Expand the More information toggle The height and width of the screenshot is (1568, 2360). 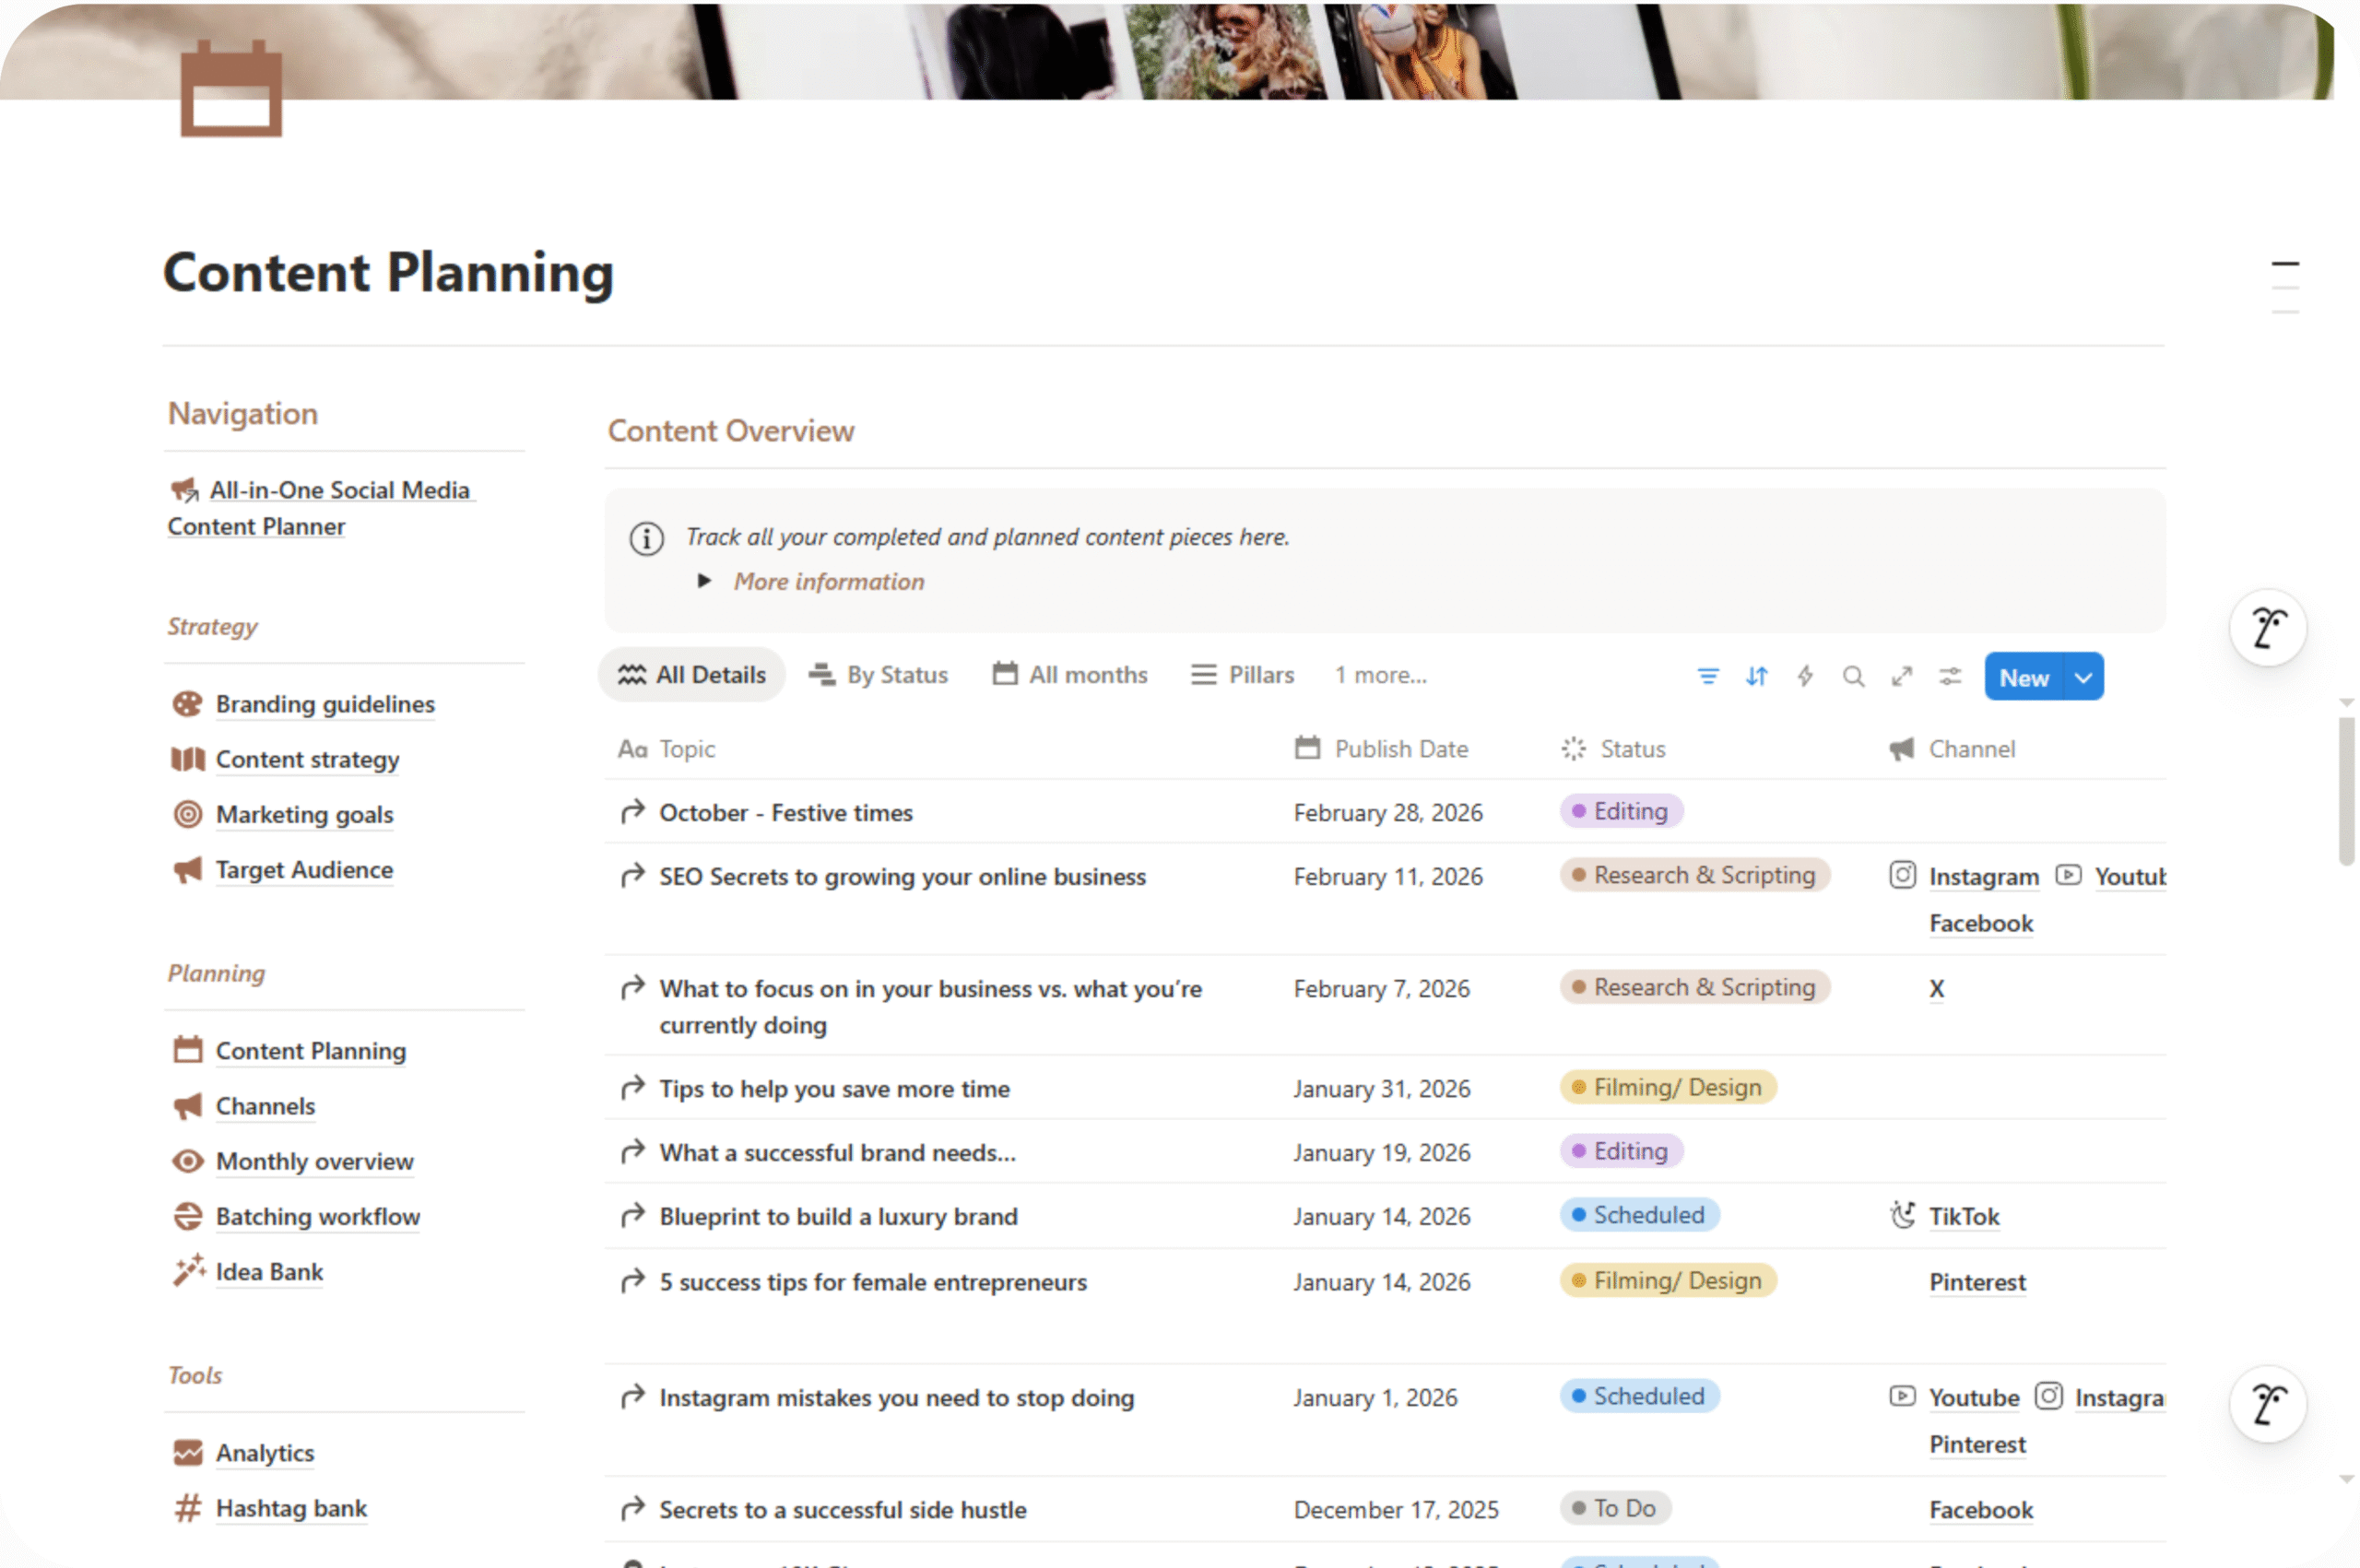pos(704,581)
